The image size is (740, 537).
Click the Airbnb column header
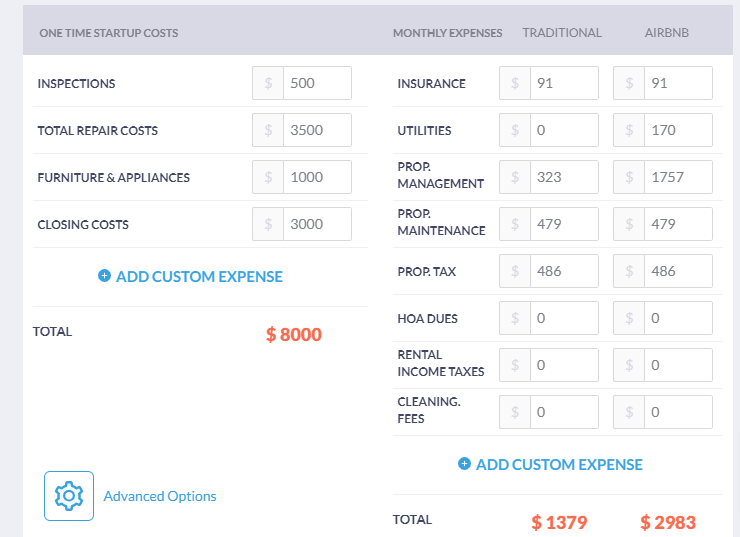pos(666,33)
